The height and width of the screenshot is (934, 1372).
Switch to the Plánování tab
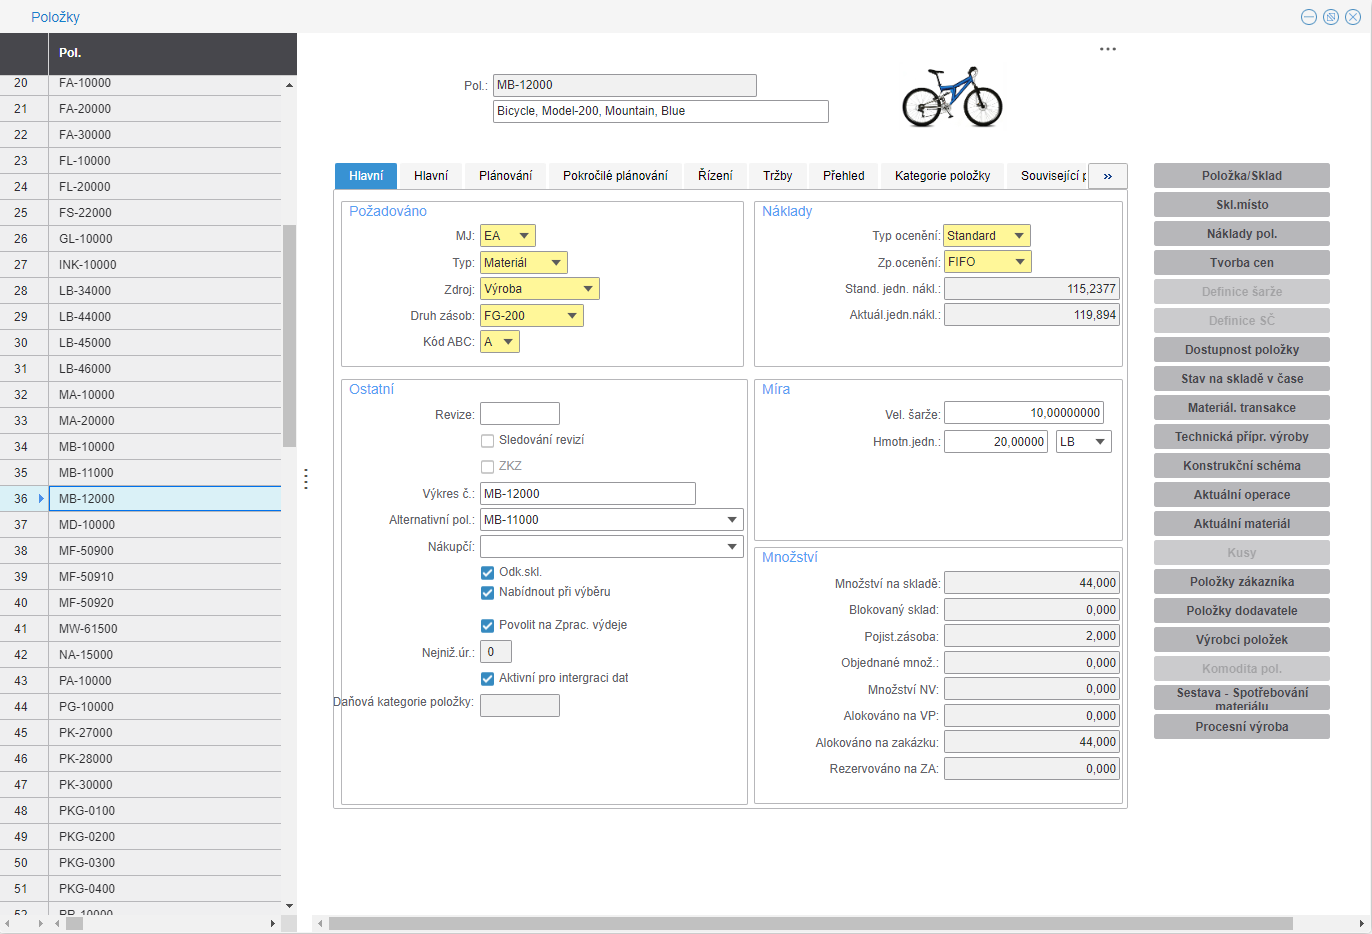pos(505,176)
